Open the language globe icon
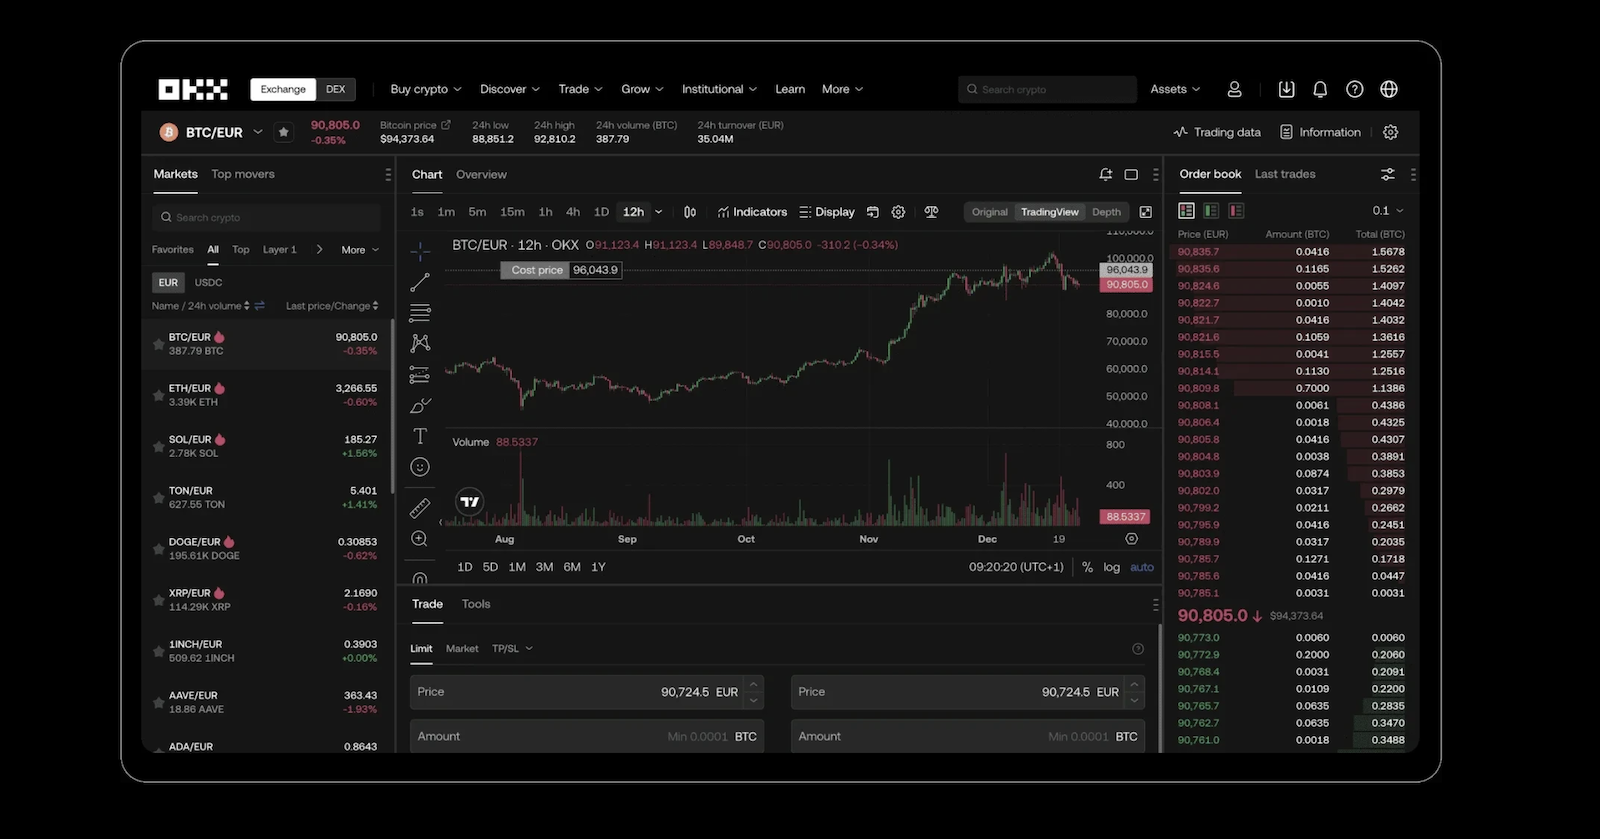 [1389, 89]
